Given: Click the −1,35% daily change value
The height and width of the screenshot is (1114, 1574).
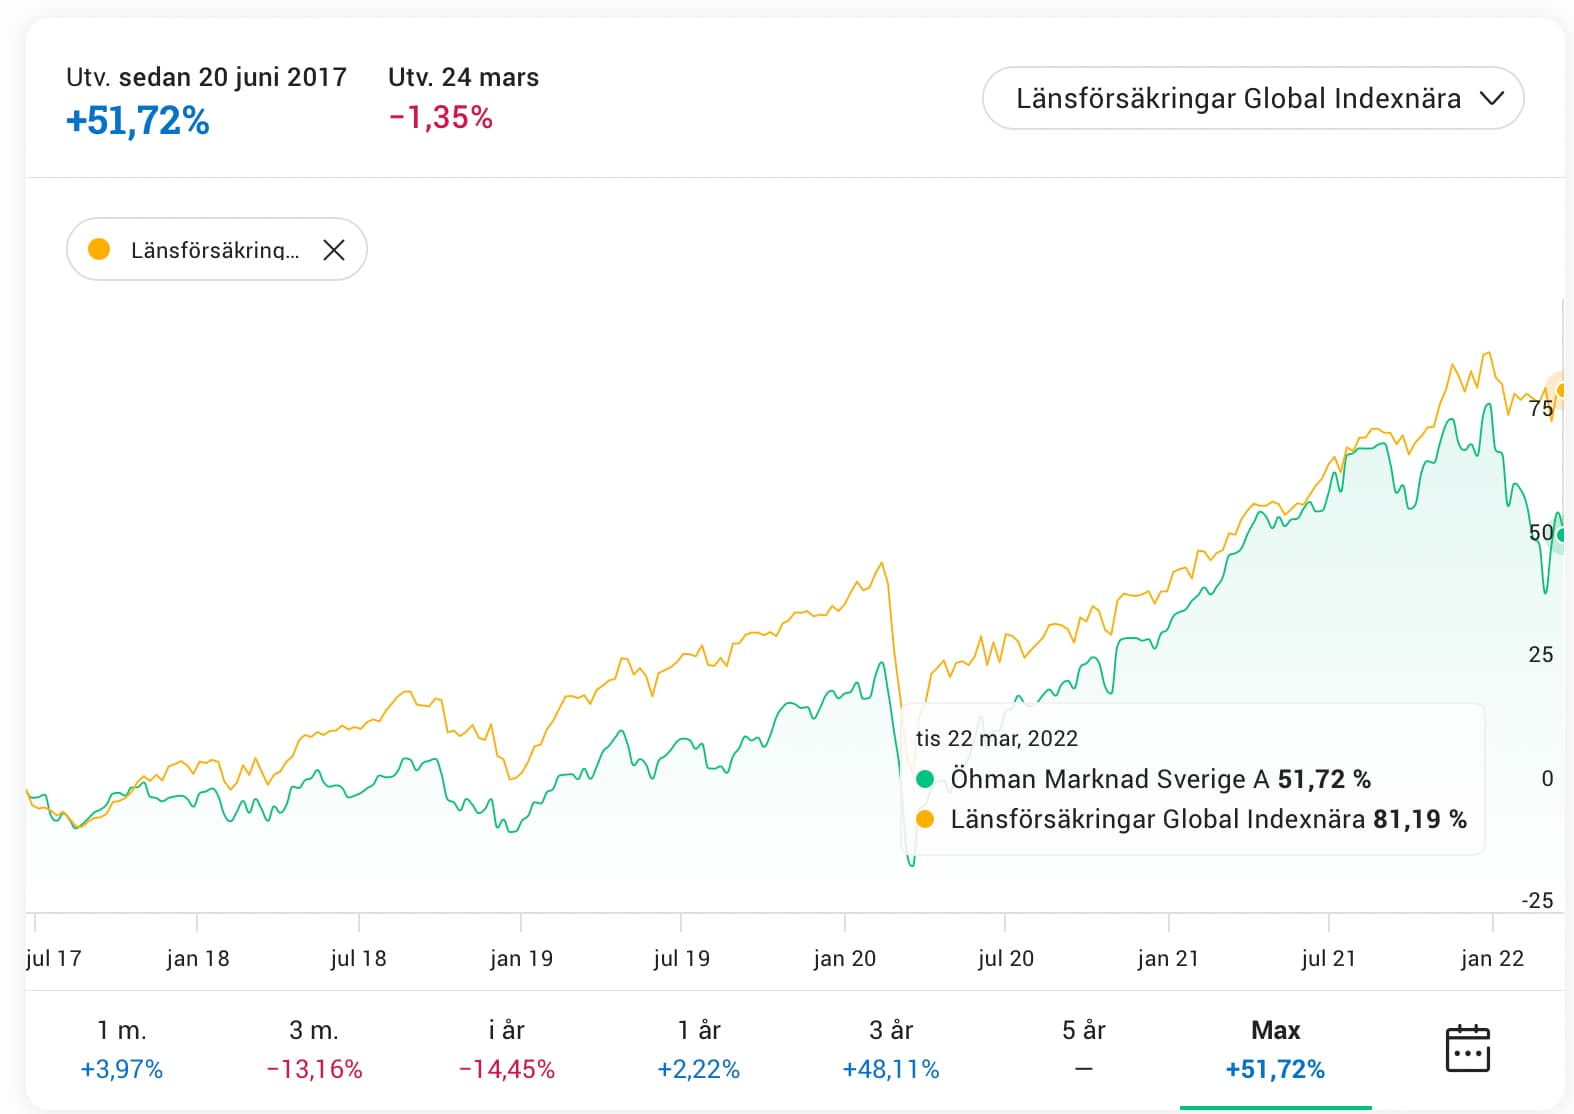Looking at the screenshot, I should click(x=441, y=118).
